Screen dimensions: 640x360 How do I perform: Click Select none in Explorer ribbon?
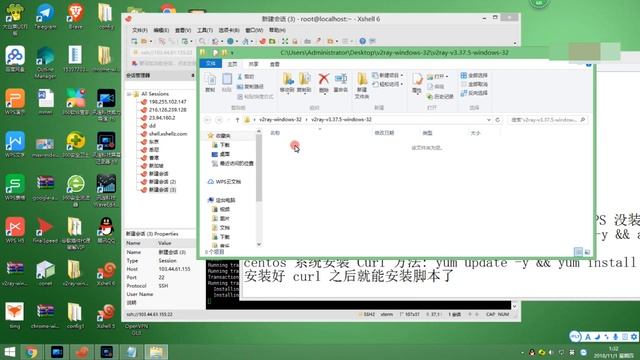474,84
